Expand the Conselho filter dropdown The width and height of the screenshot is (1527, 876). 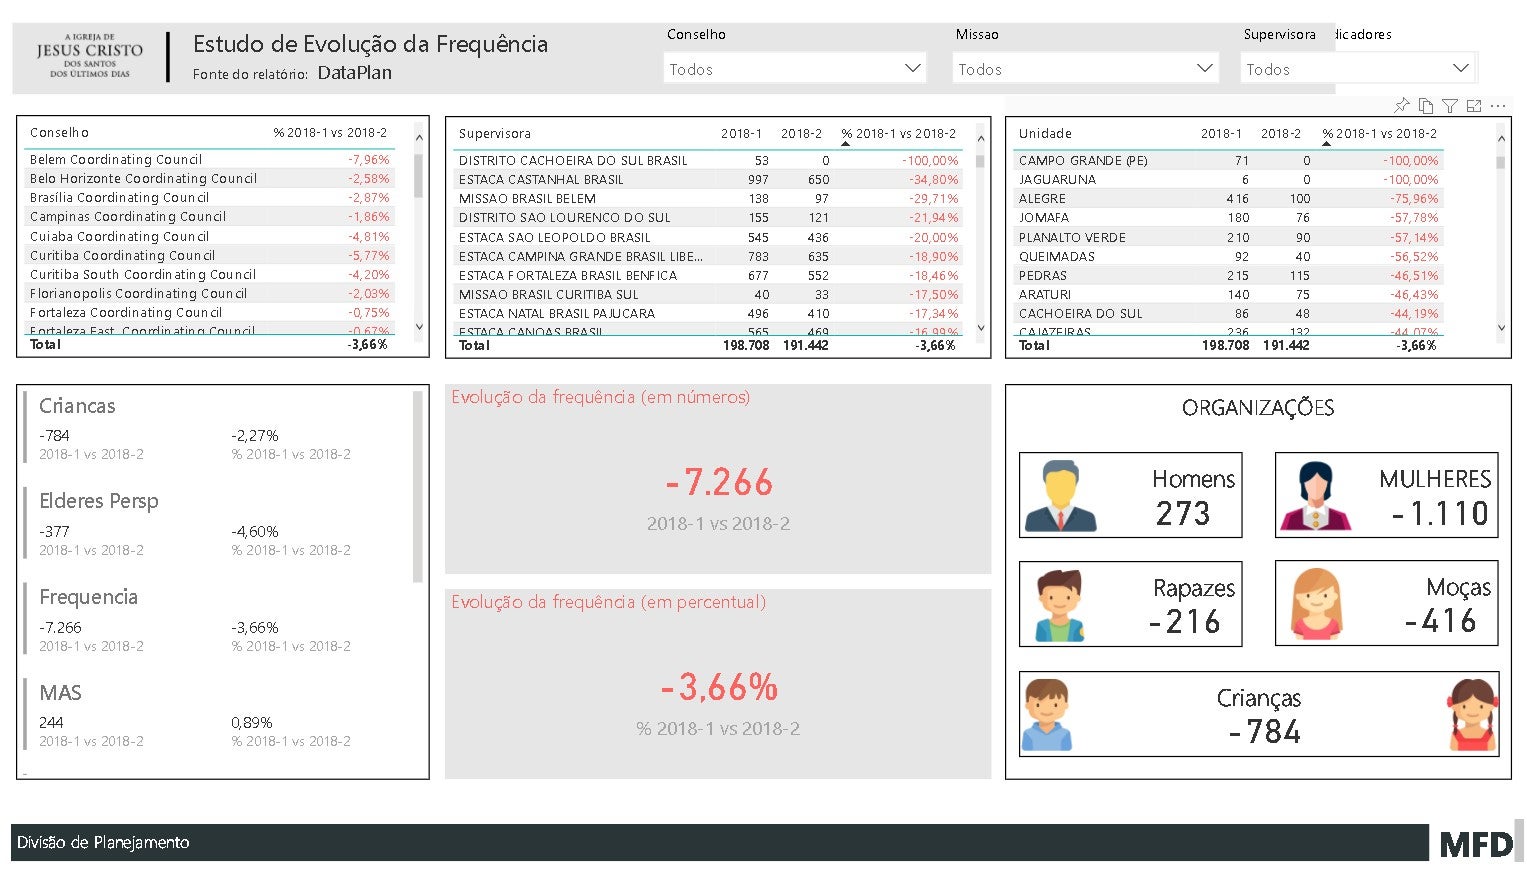pyautogui.click(x=912, y=68)
